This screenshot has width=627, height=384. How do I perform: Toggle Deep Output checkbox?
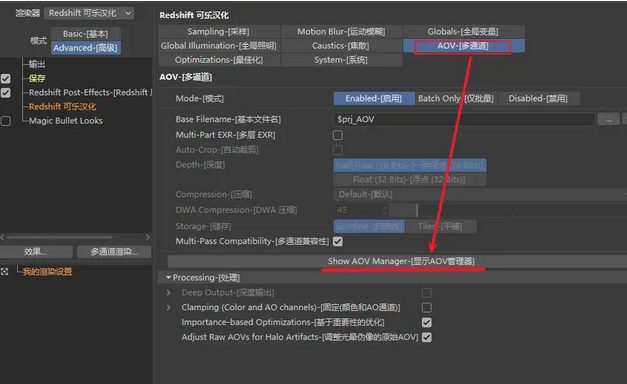point(427,293)
